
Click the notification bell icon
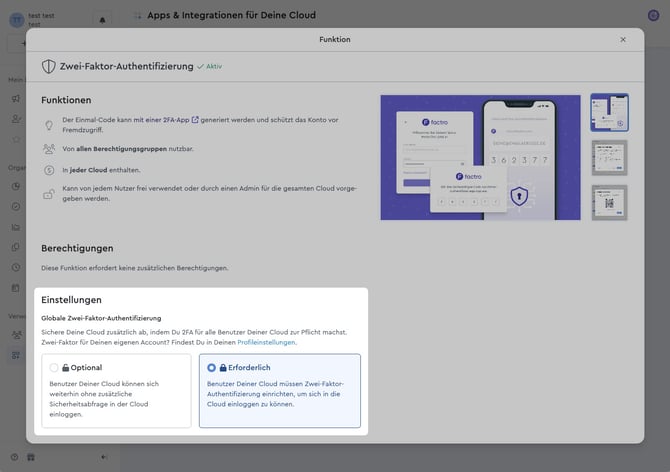tap(103, 20)
